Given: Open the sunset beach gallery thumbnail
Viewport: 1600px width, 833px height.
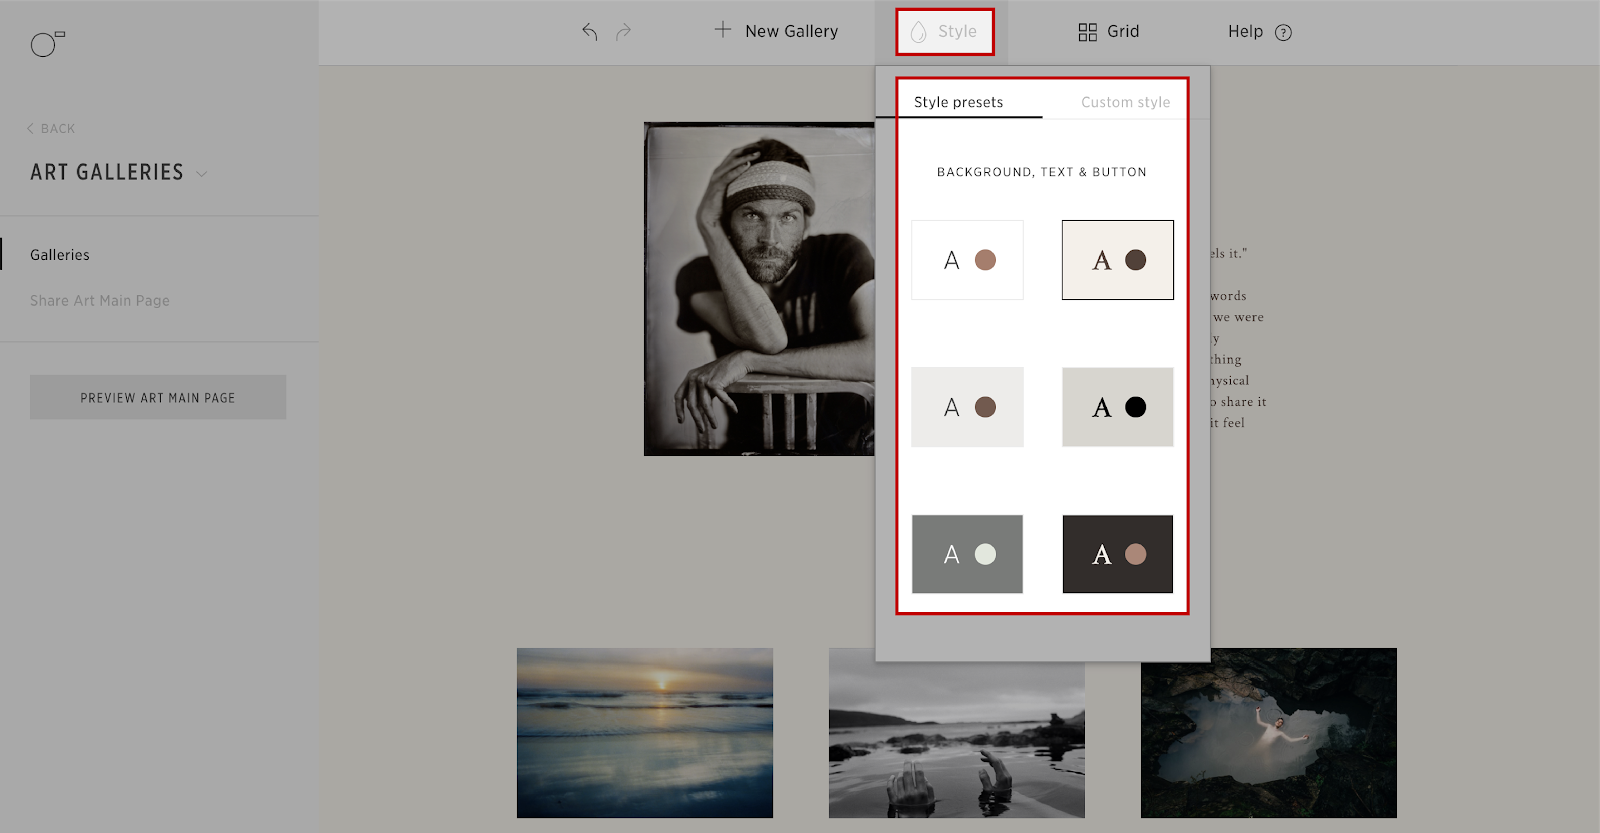Looking at the screenshot, I should [645, 733].
